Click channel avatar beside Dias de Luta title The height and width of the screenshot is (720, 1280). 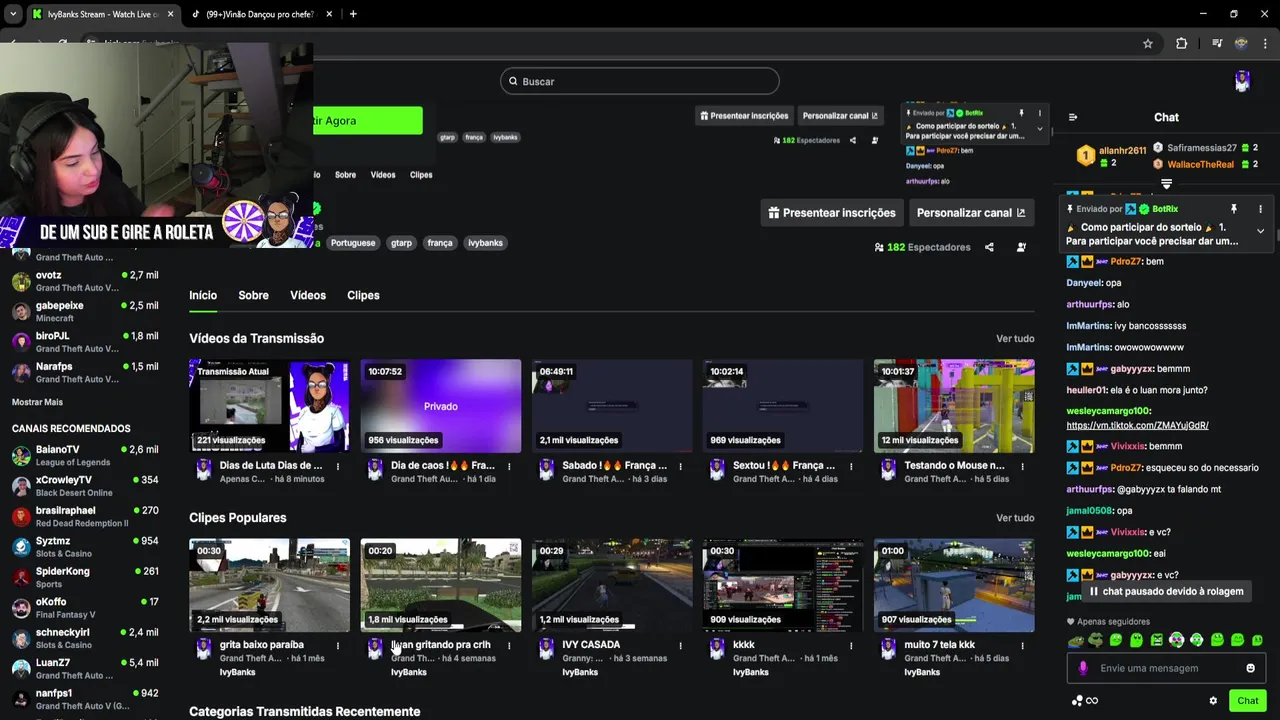pos(204,470)
